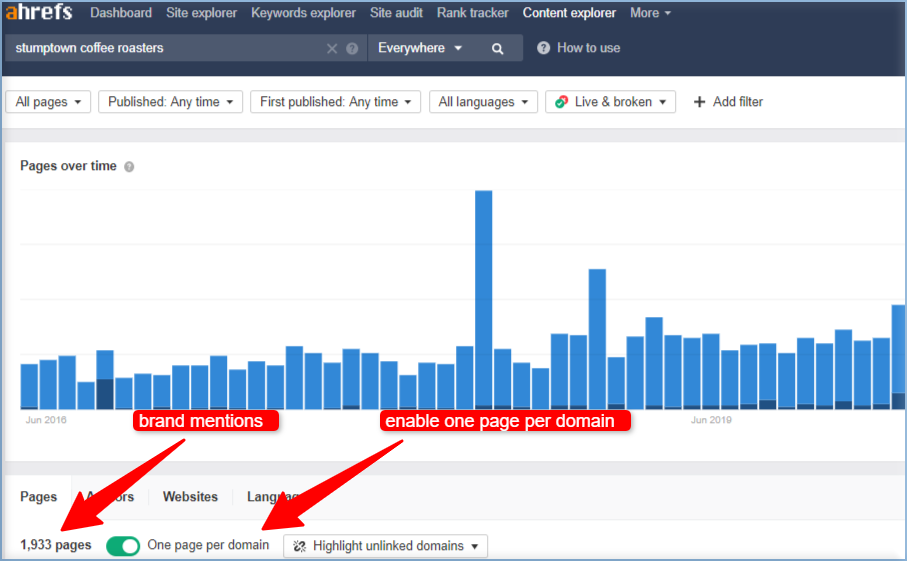This screenshot has height=561, width=907.
Task: Toggle One page per domain switch
Action: [123, 545]
